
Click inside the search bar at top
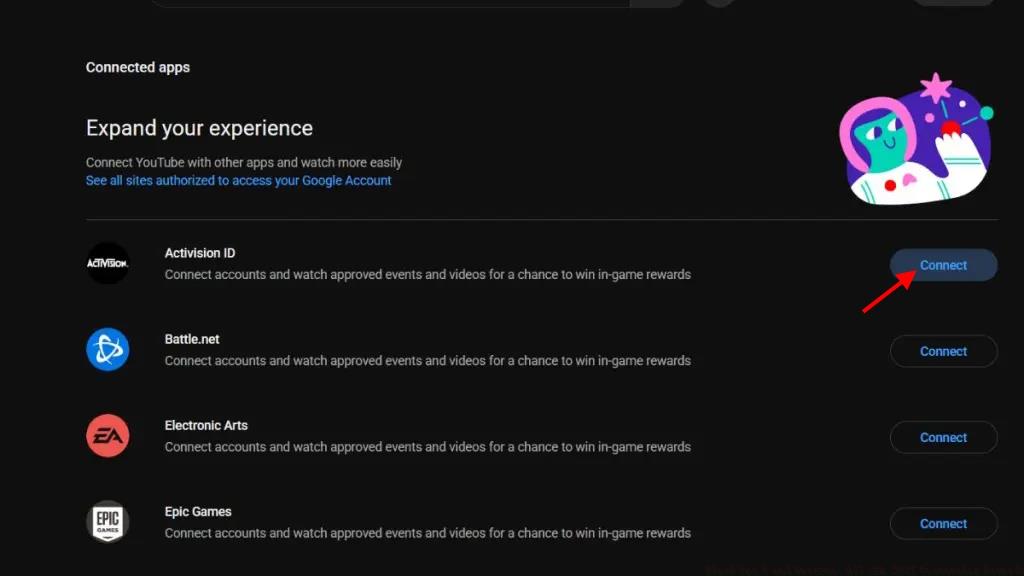pos(390,3)
